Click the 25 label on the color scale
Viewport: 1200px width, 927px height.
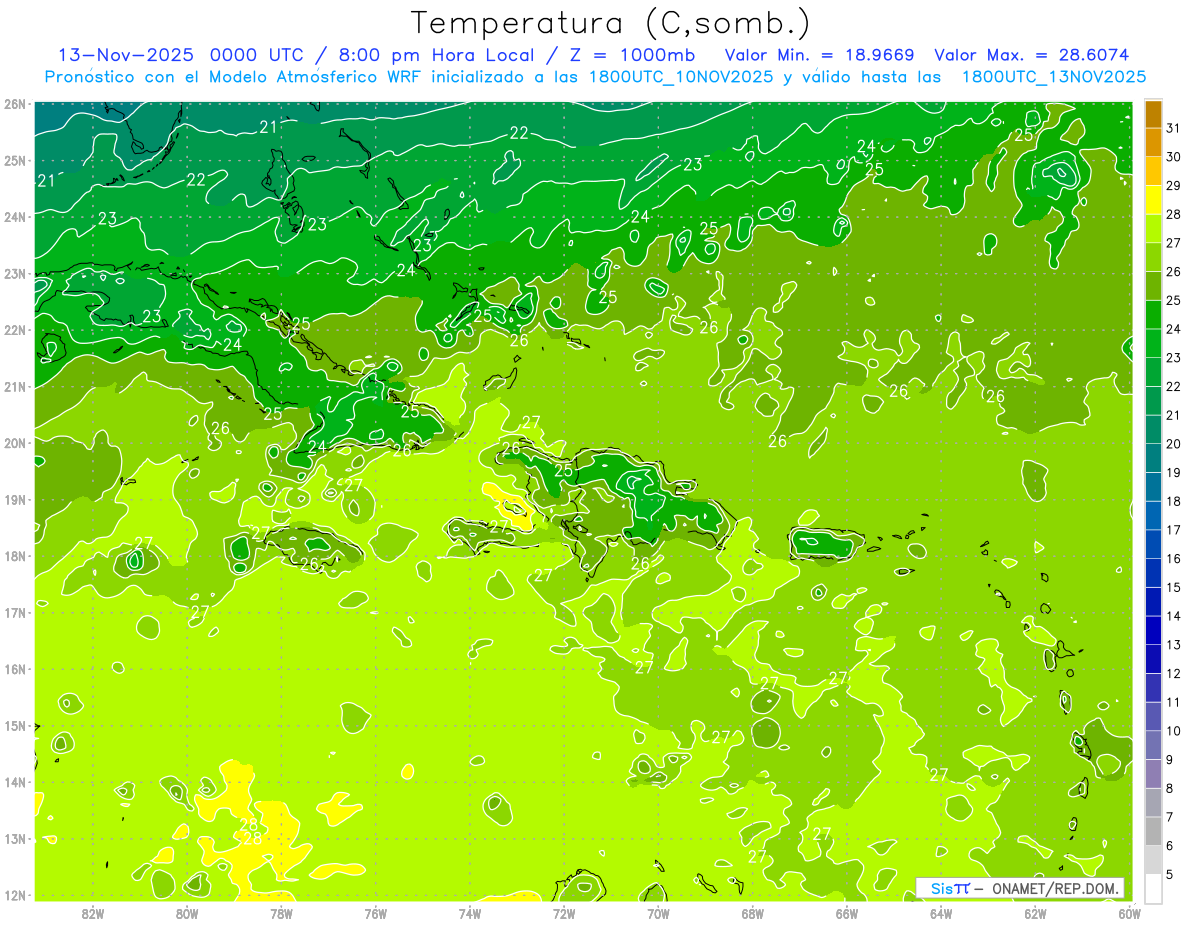pyautogui.click(x=1173, y=300)
